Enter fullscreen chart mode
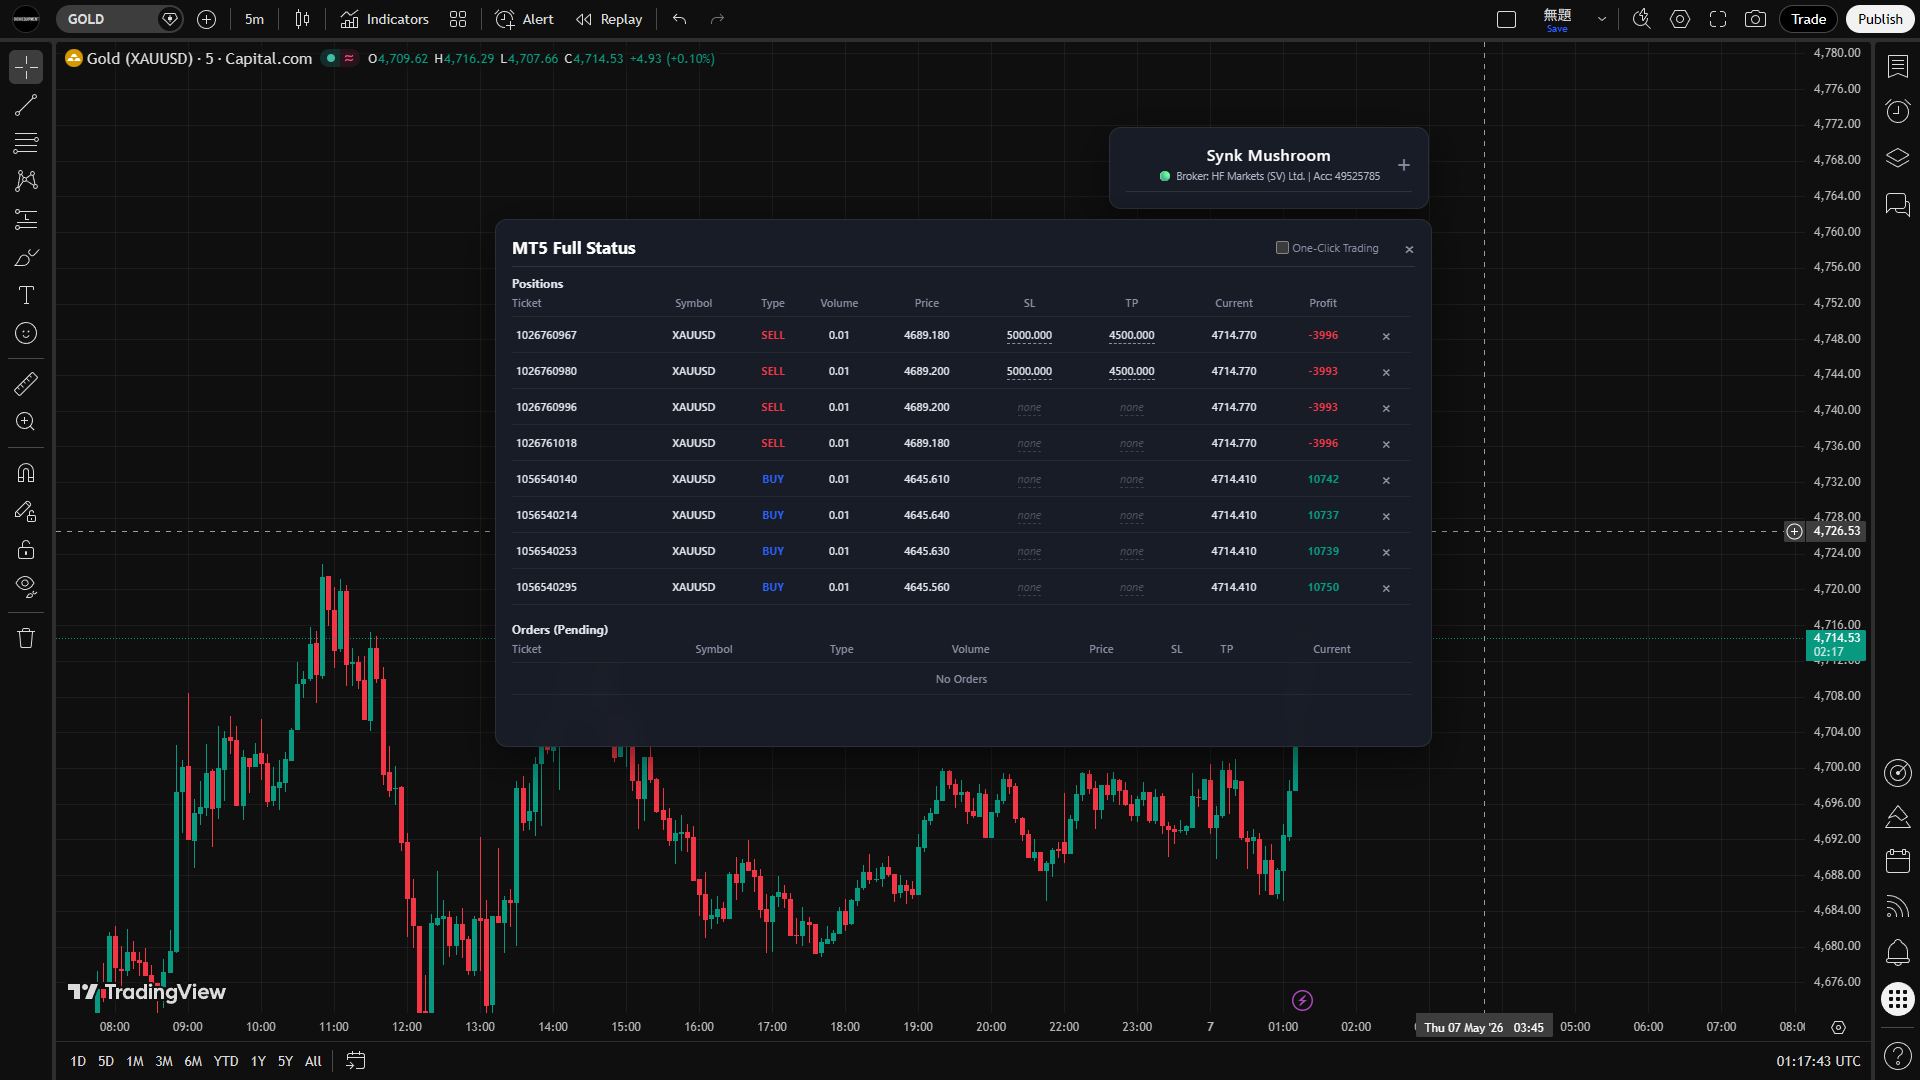 1718,19
